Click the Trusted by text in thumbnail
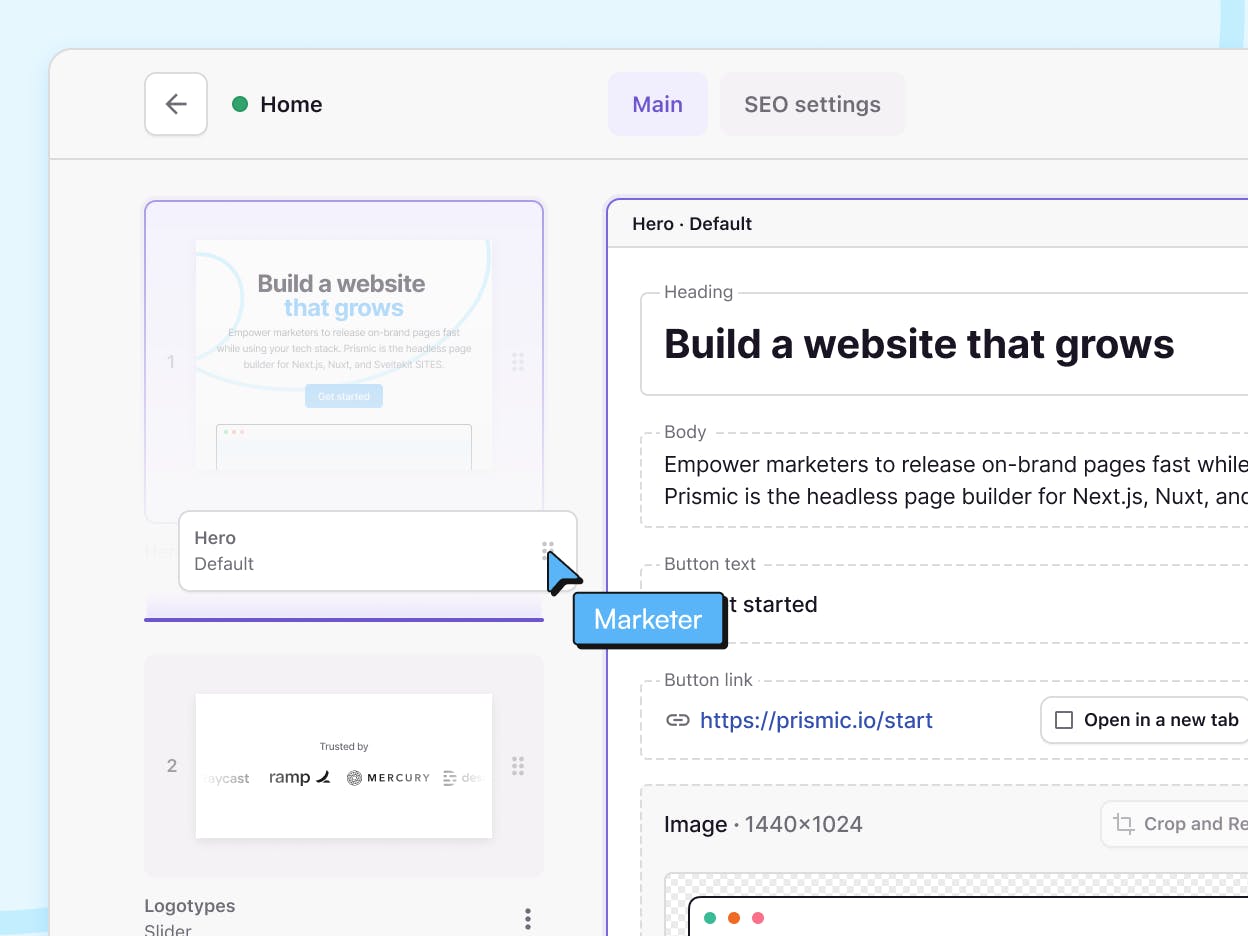 [x=344, y=746]
